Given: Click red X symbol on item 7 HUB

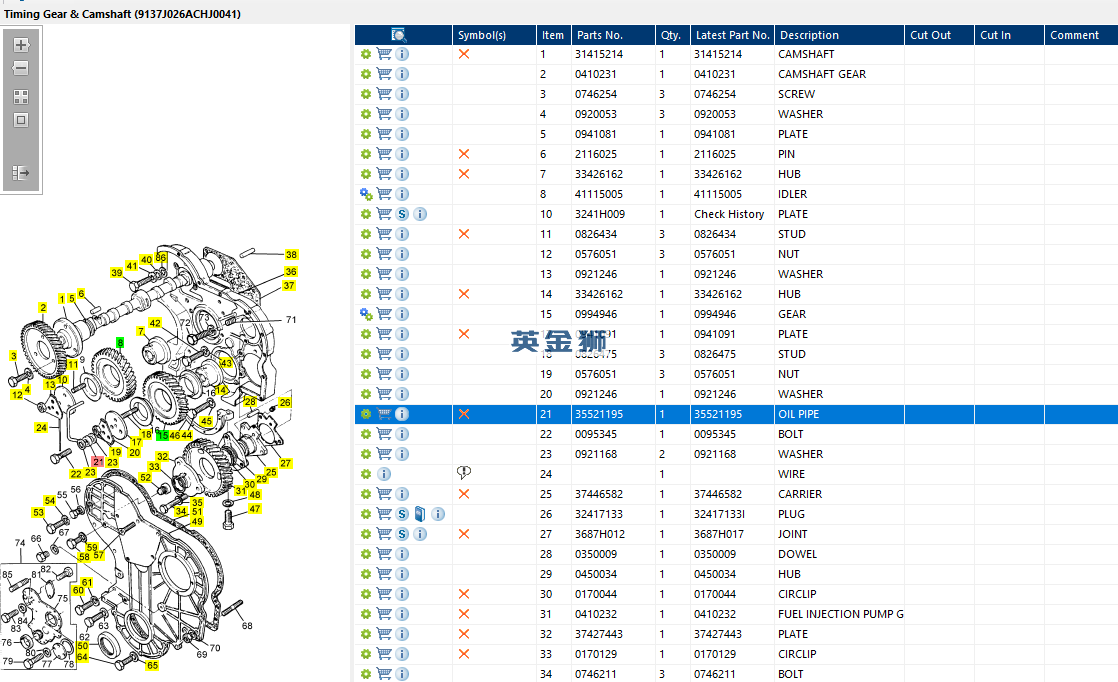Looking at the screenshot, I should point(463,174).
